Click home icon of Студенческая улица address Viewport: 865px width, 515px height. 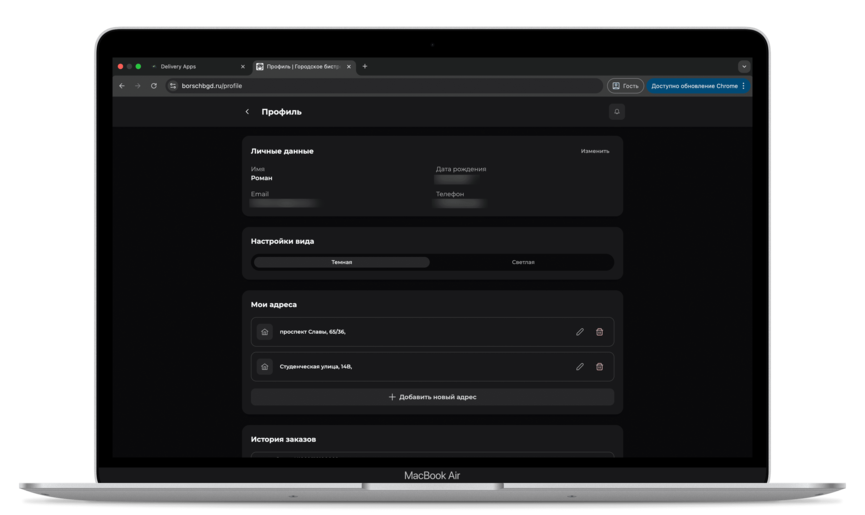click(265, 367)
